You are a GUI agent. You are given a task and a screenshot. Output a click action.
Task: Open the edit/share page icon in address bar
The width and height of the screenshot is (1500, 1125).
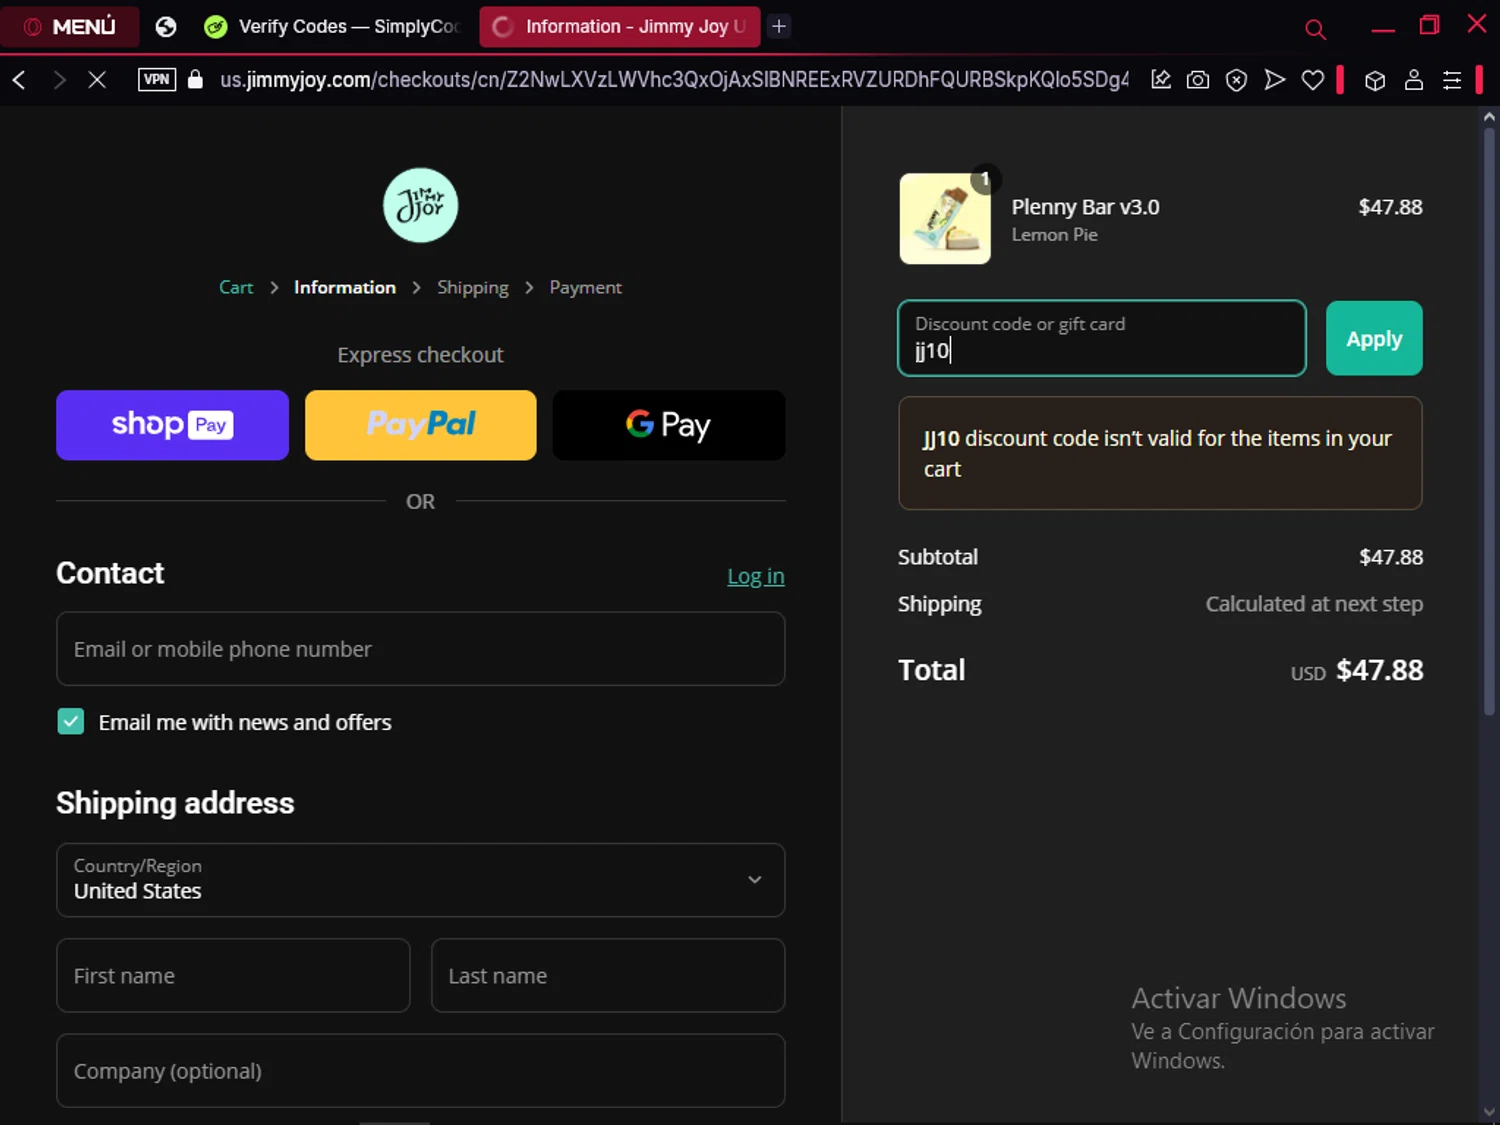(1160, 80)
